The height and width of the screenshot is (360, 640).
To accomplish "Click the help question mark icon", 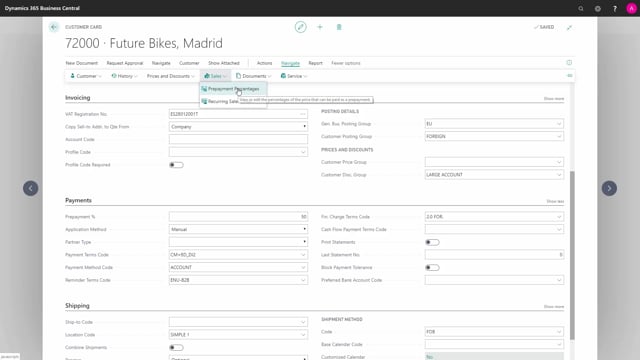I will click(x=615, y=8).
